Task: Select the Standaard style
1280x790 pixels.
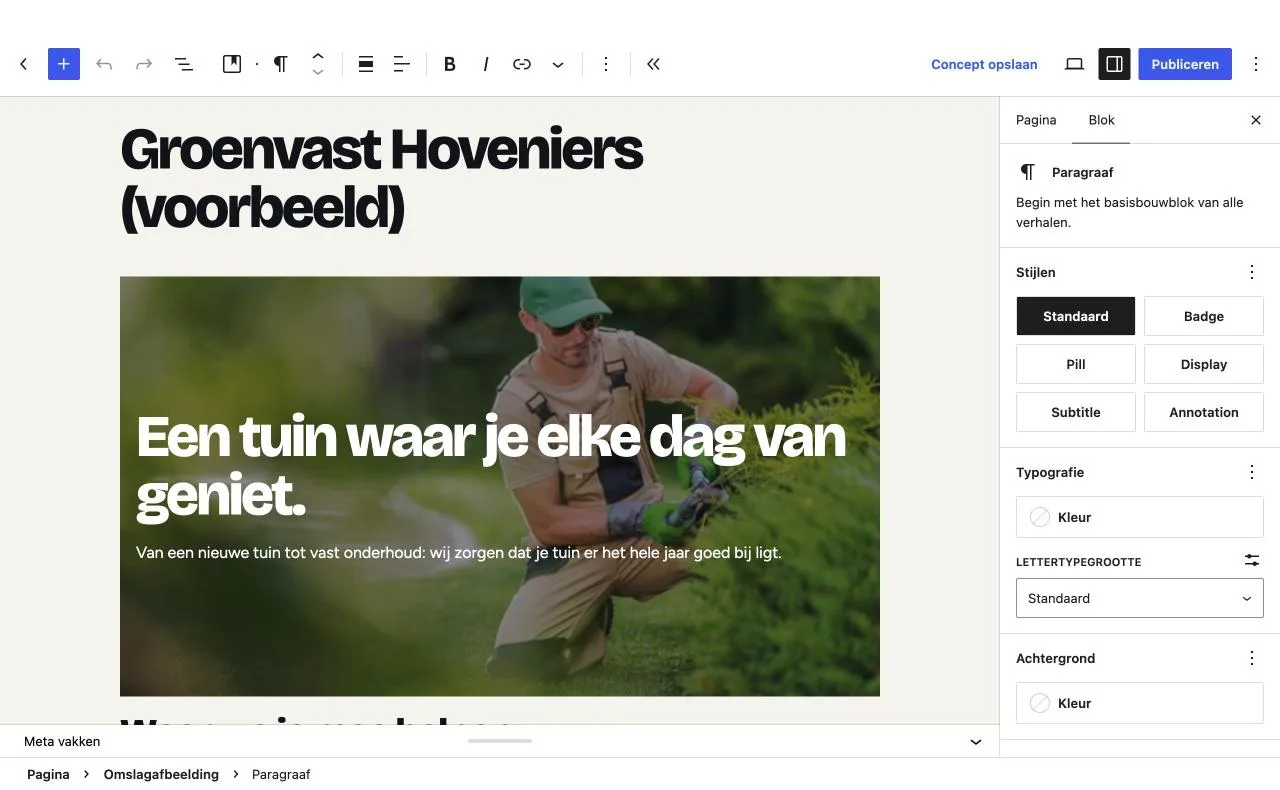Action: pos(1076,316)
